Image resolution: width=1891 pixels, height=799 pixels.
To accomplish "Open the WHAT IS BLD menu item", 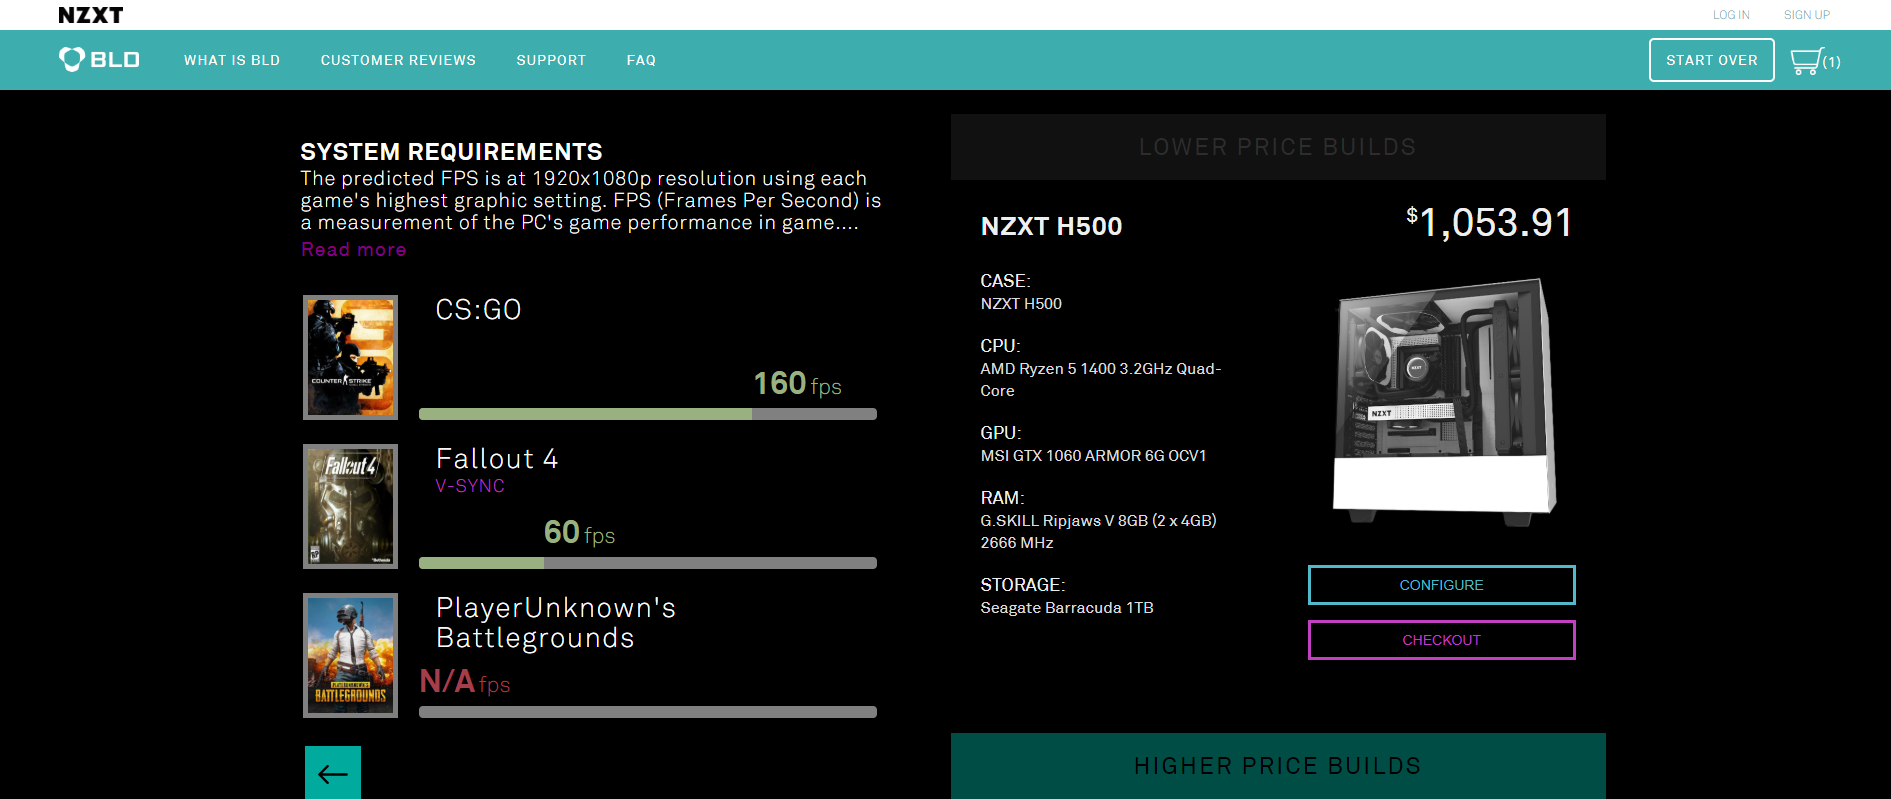I will (232, 60).
